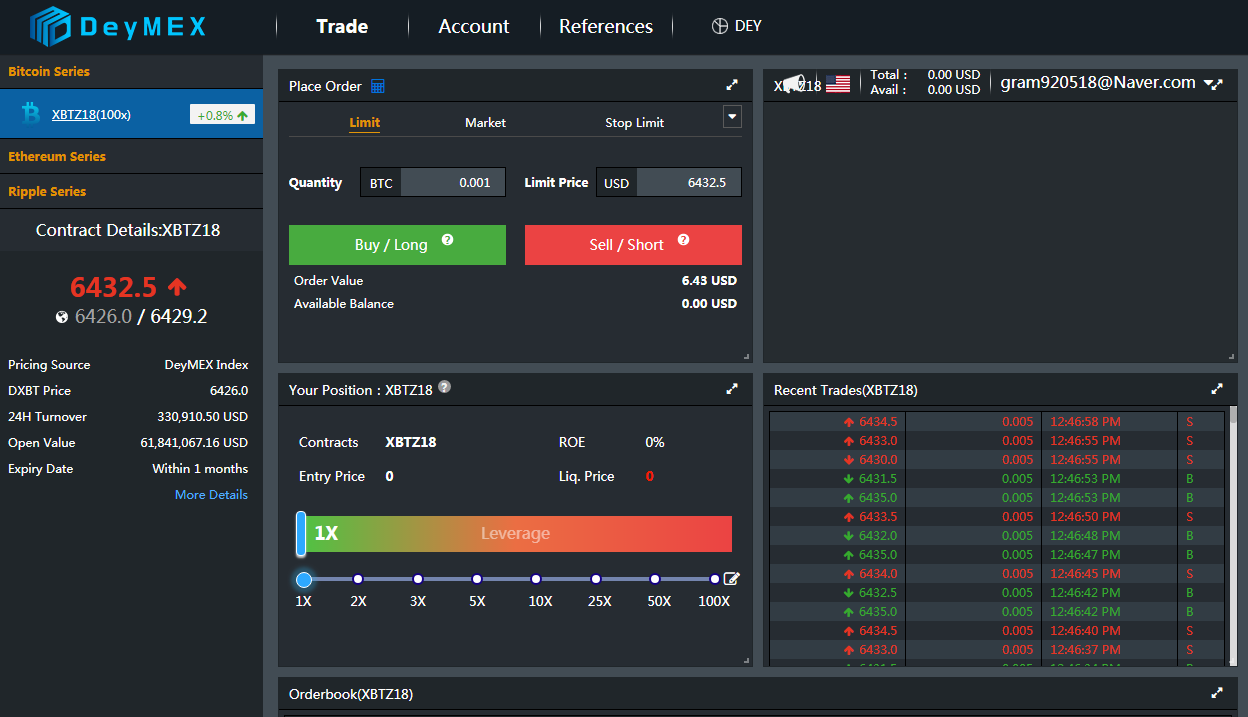Click the Buy / Long help icon

pyautogui.click(x=447, y=240)
